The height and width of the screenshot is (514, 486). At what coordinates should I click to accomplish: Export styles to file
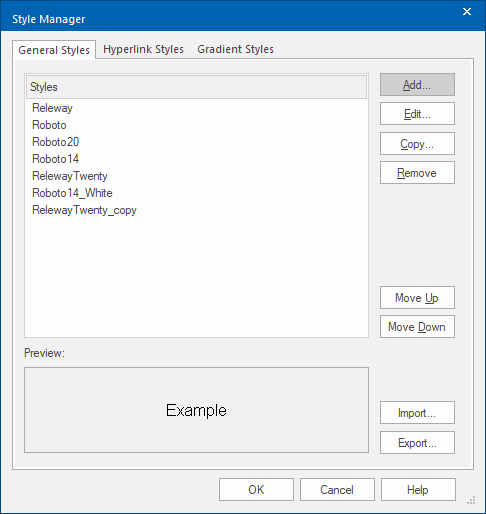417,443
